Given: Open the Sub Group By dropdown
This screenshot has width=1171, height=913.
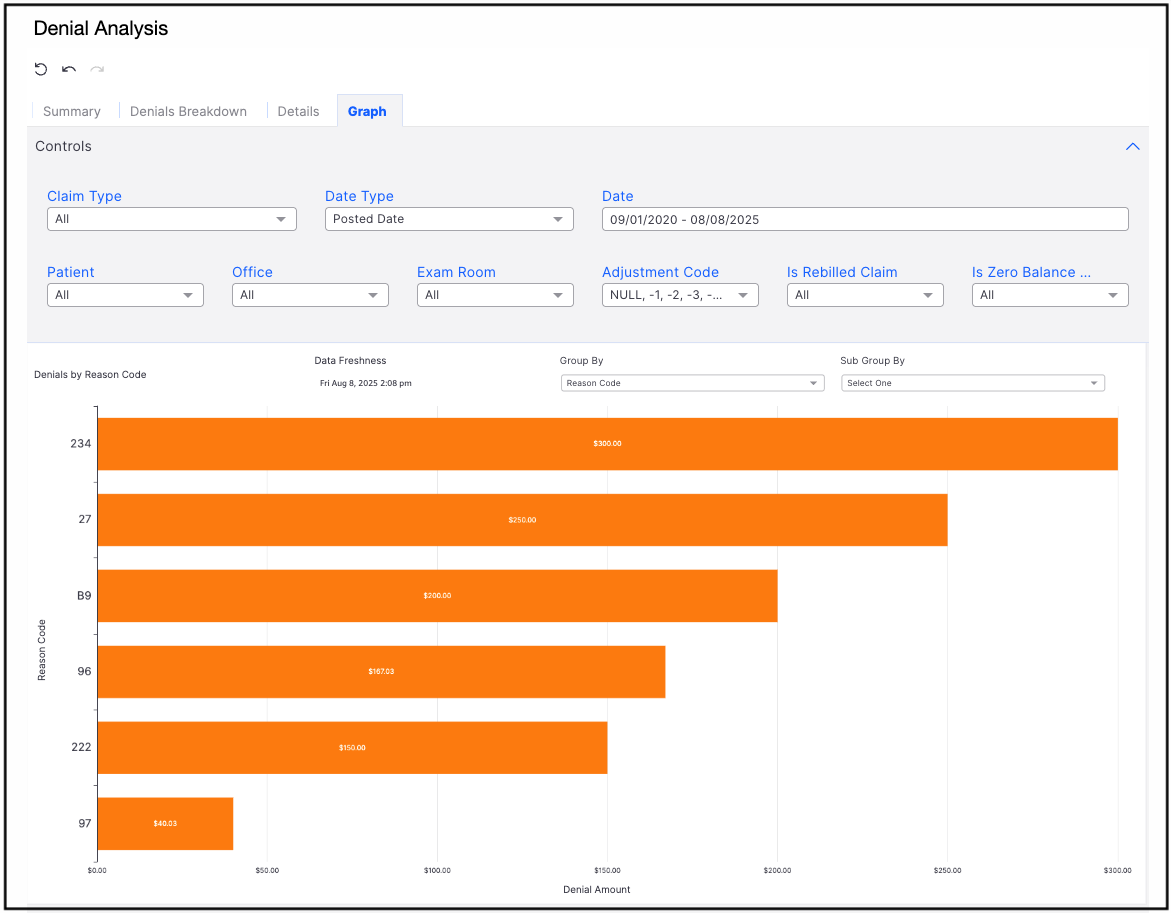Looking at the screenshot, I should tap(972, 383).
